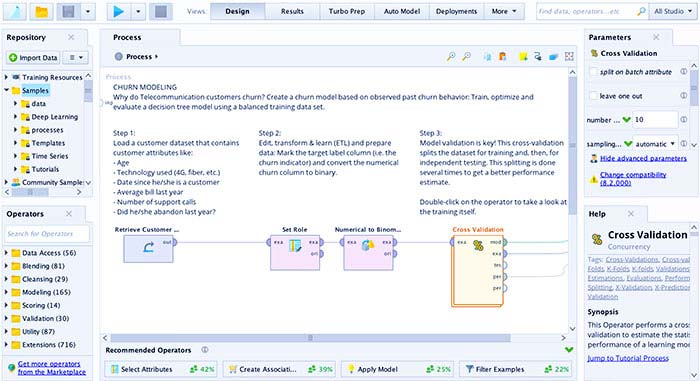Open the More views dropdown
This screenshot has height=381, width=700.
(x=504, y=11)
